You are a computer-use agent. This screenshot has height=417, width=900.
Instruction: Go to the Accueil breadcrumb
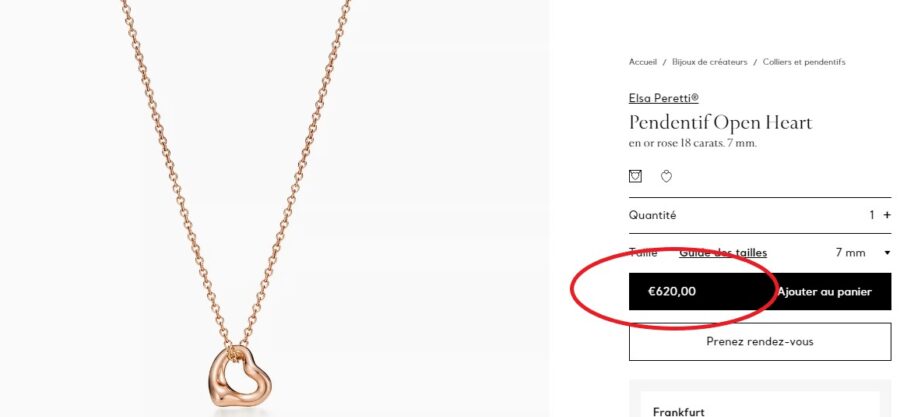click(x=642, y=62)
